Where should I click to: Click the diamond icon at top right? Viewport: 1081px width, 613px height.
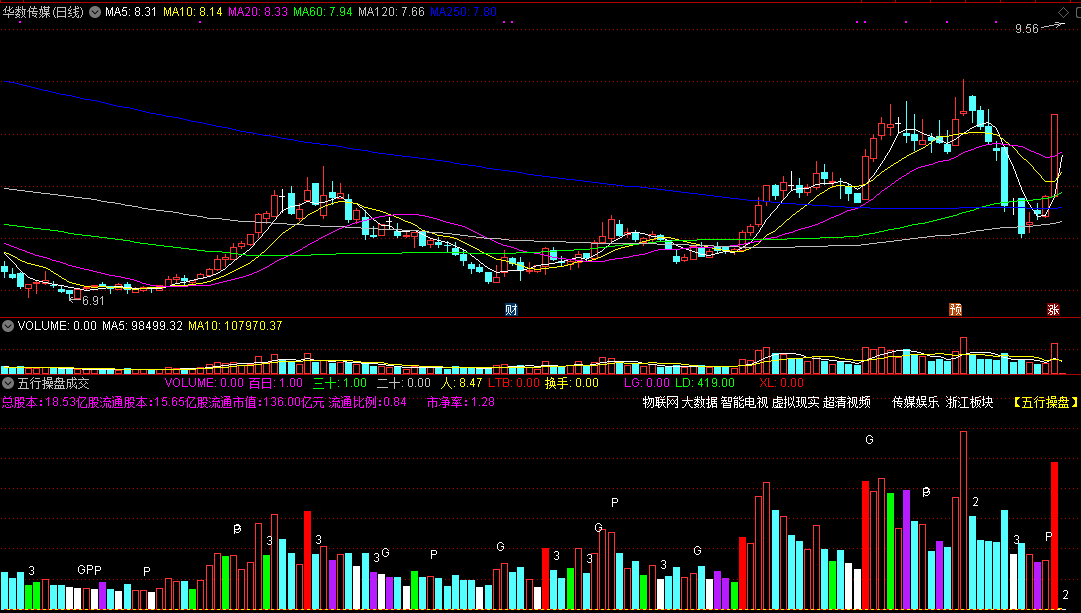1062,12
